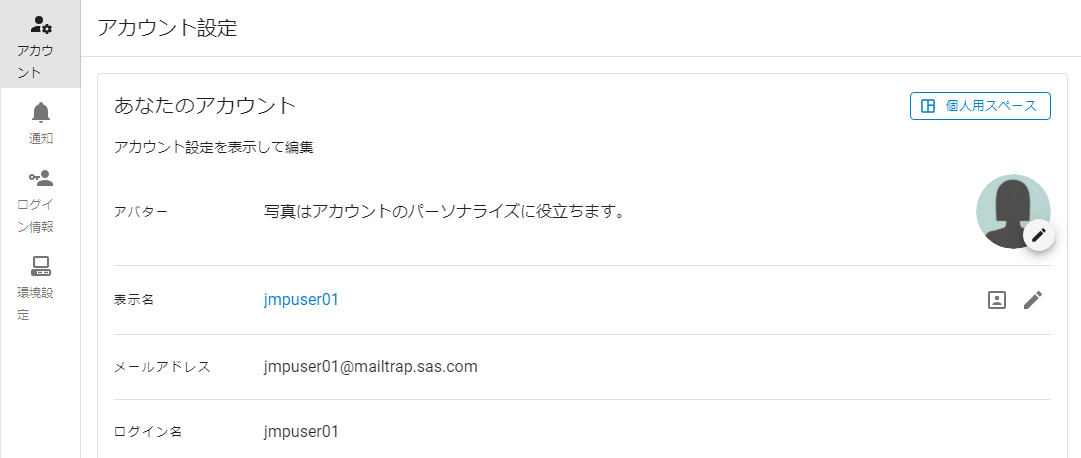Open the 個人用スペース button

[980, 106]
